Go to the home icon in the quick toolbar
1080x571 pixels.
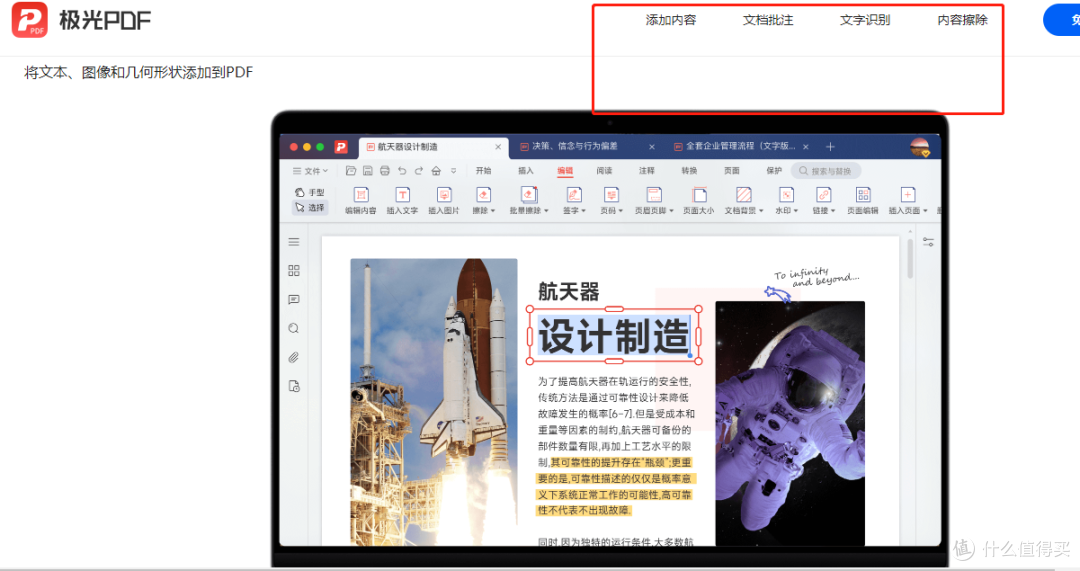pos(436,170)
